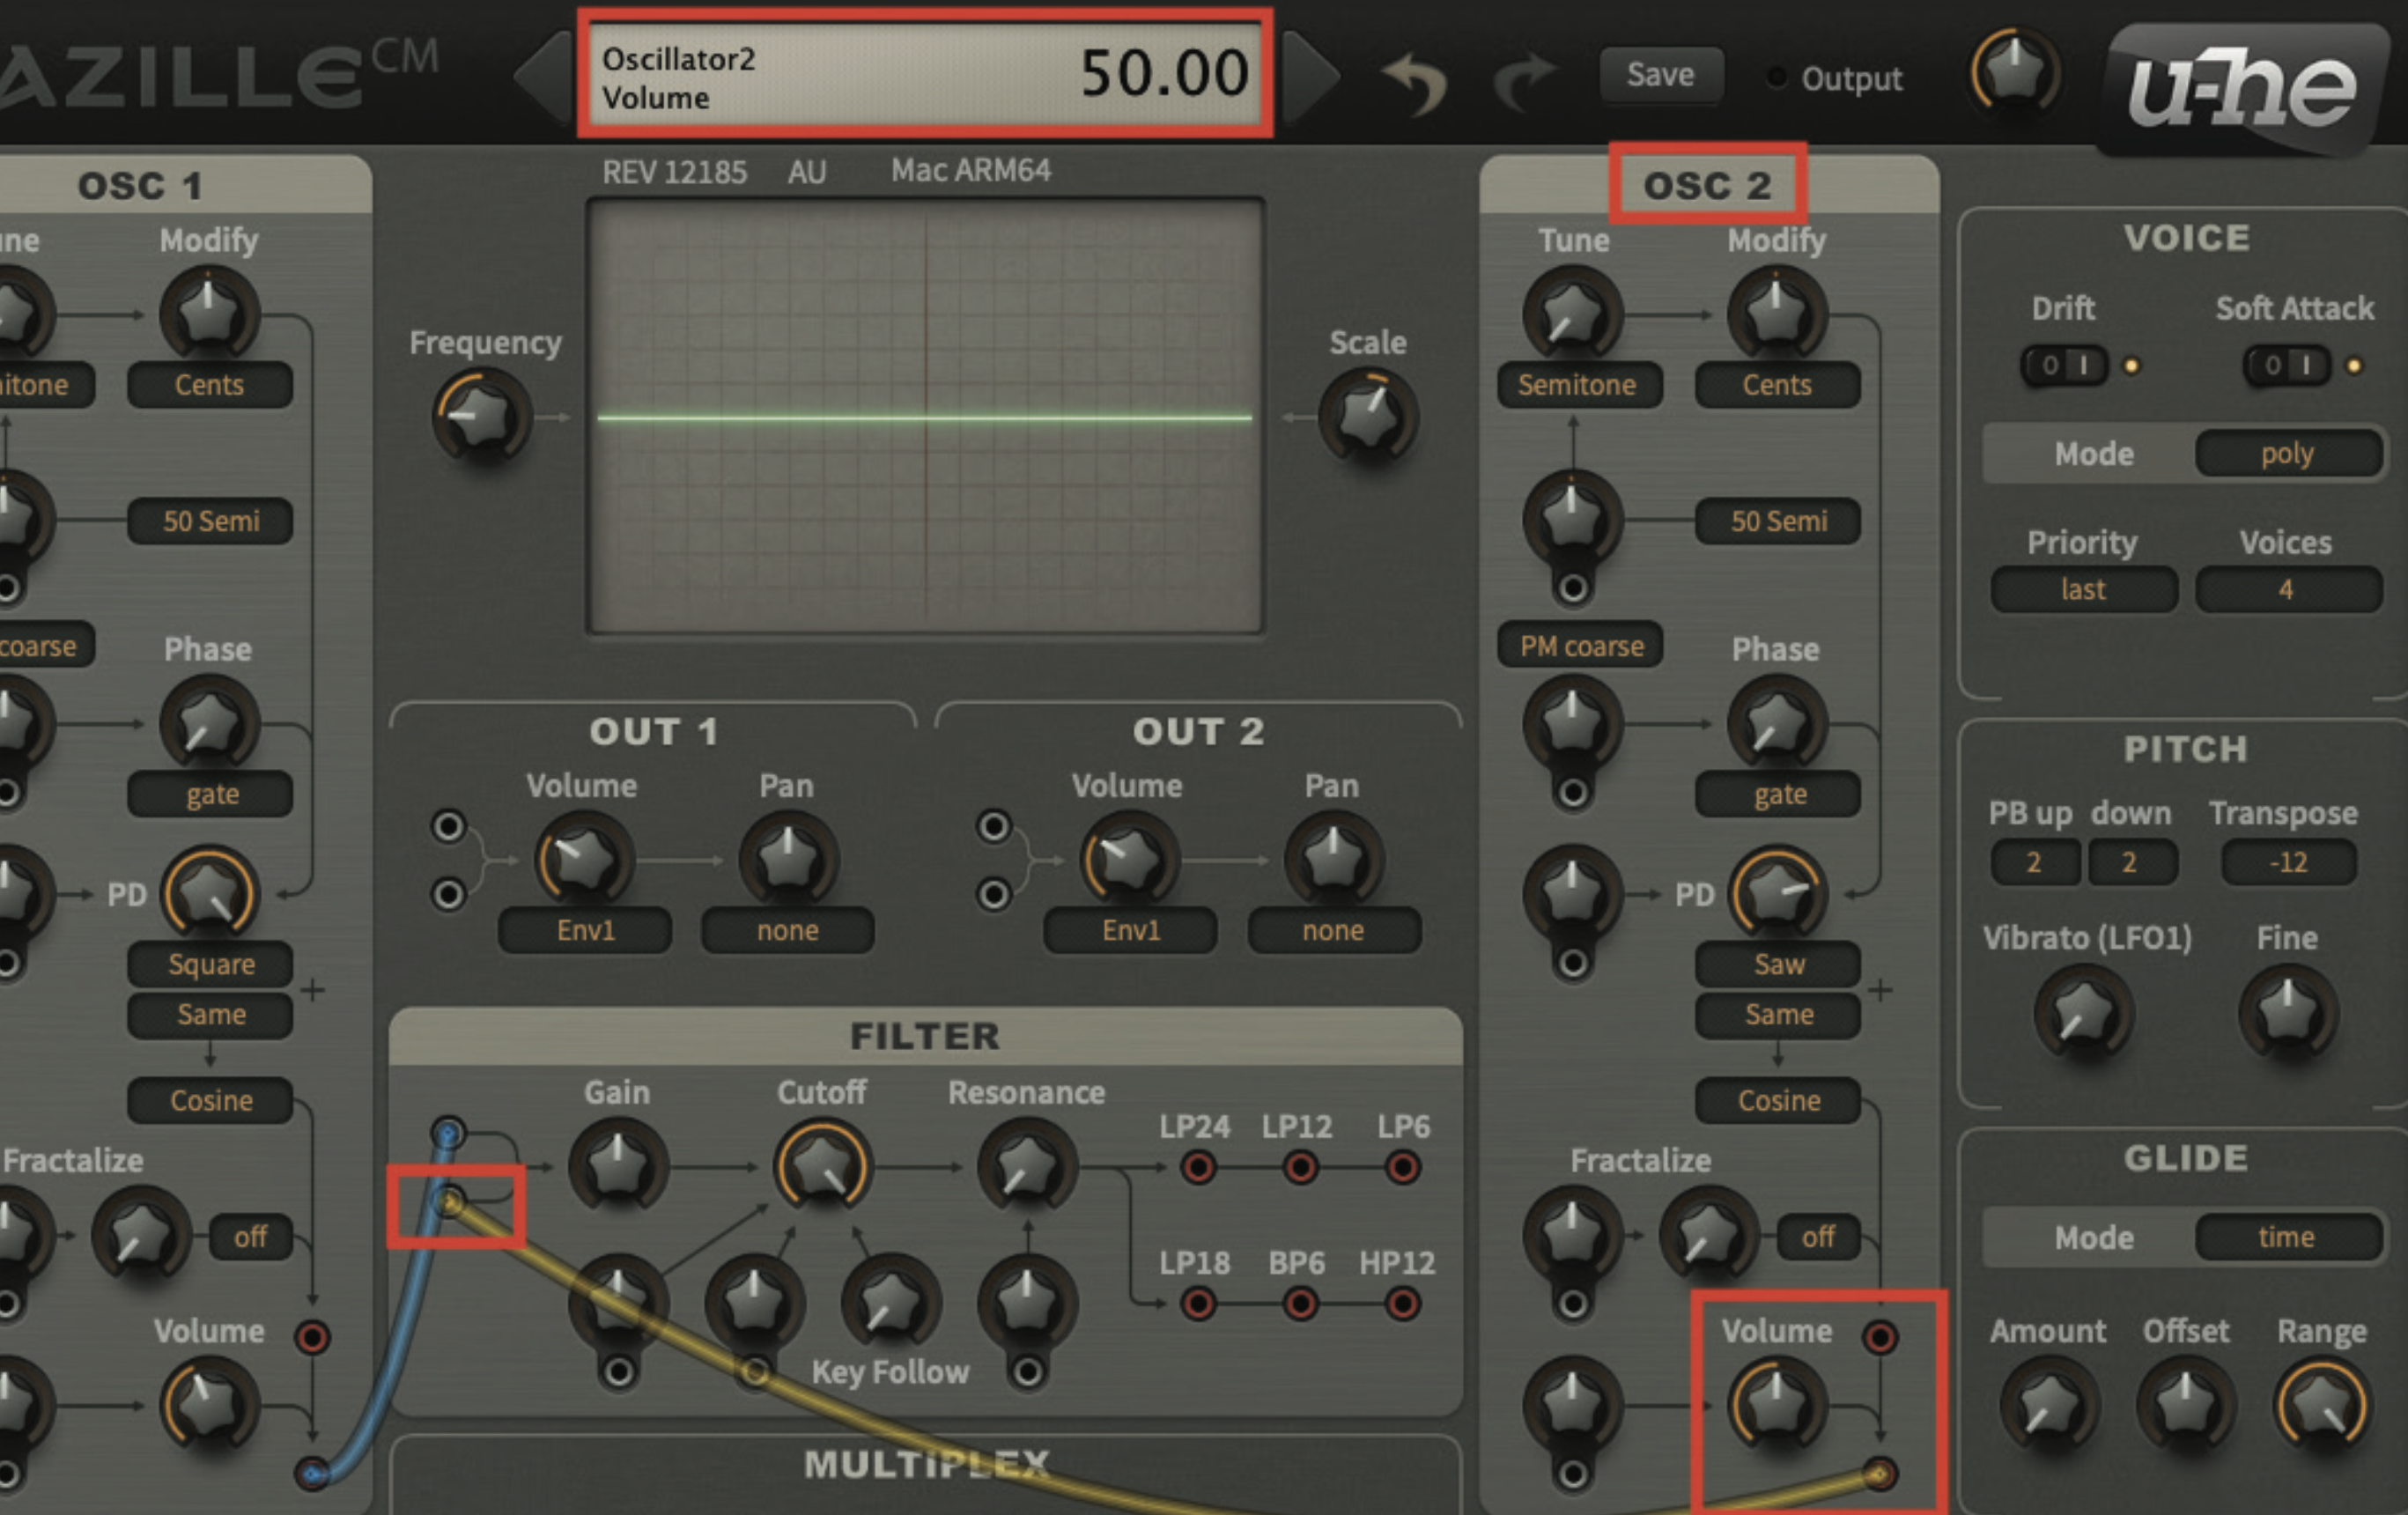
Task: Adjust the Glide Offset knob
Action: (x=2186, y=1404)
